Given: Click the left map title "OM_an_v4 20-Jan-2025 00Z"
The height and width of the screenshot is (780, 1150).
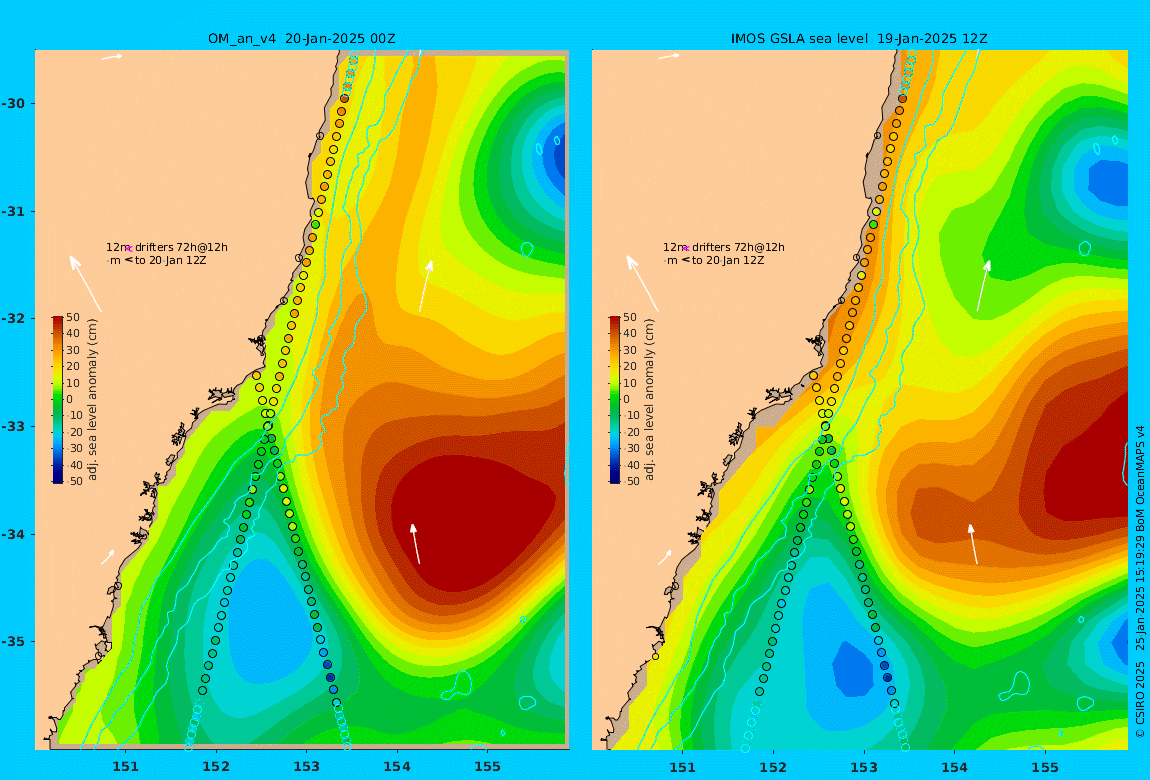Looking at the screenshot, I should pyautogui.click(x=301, y=39).
